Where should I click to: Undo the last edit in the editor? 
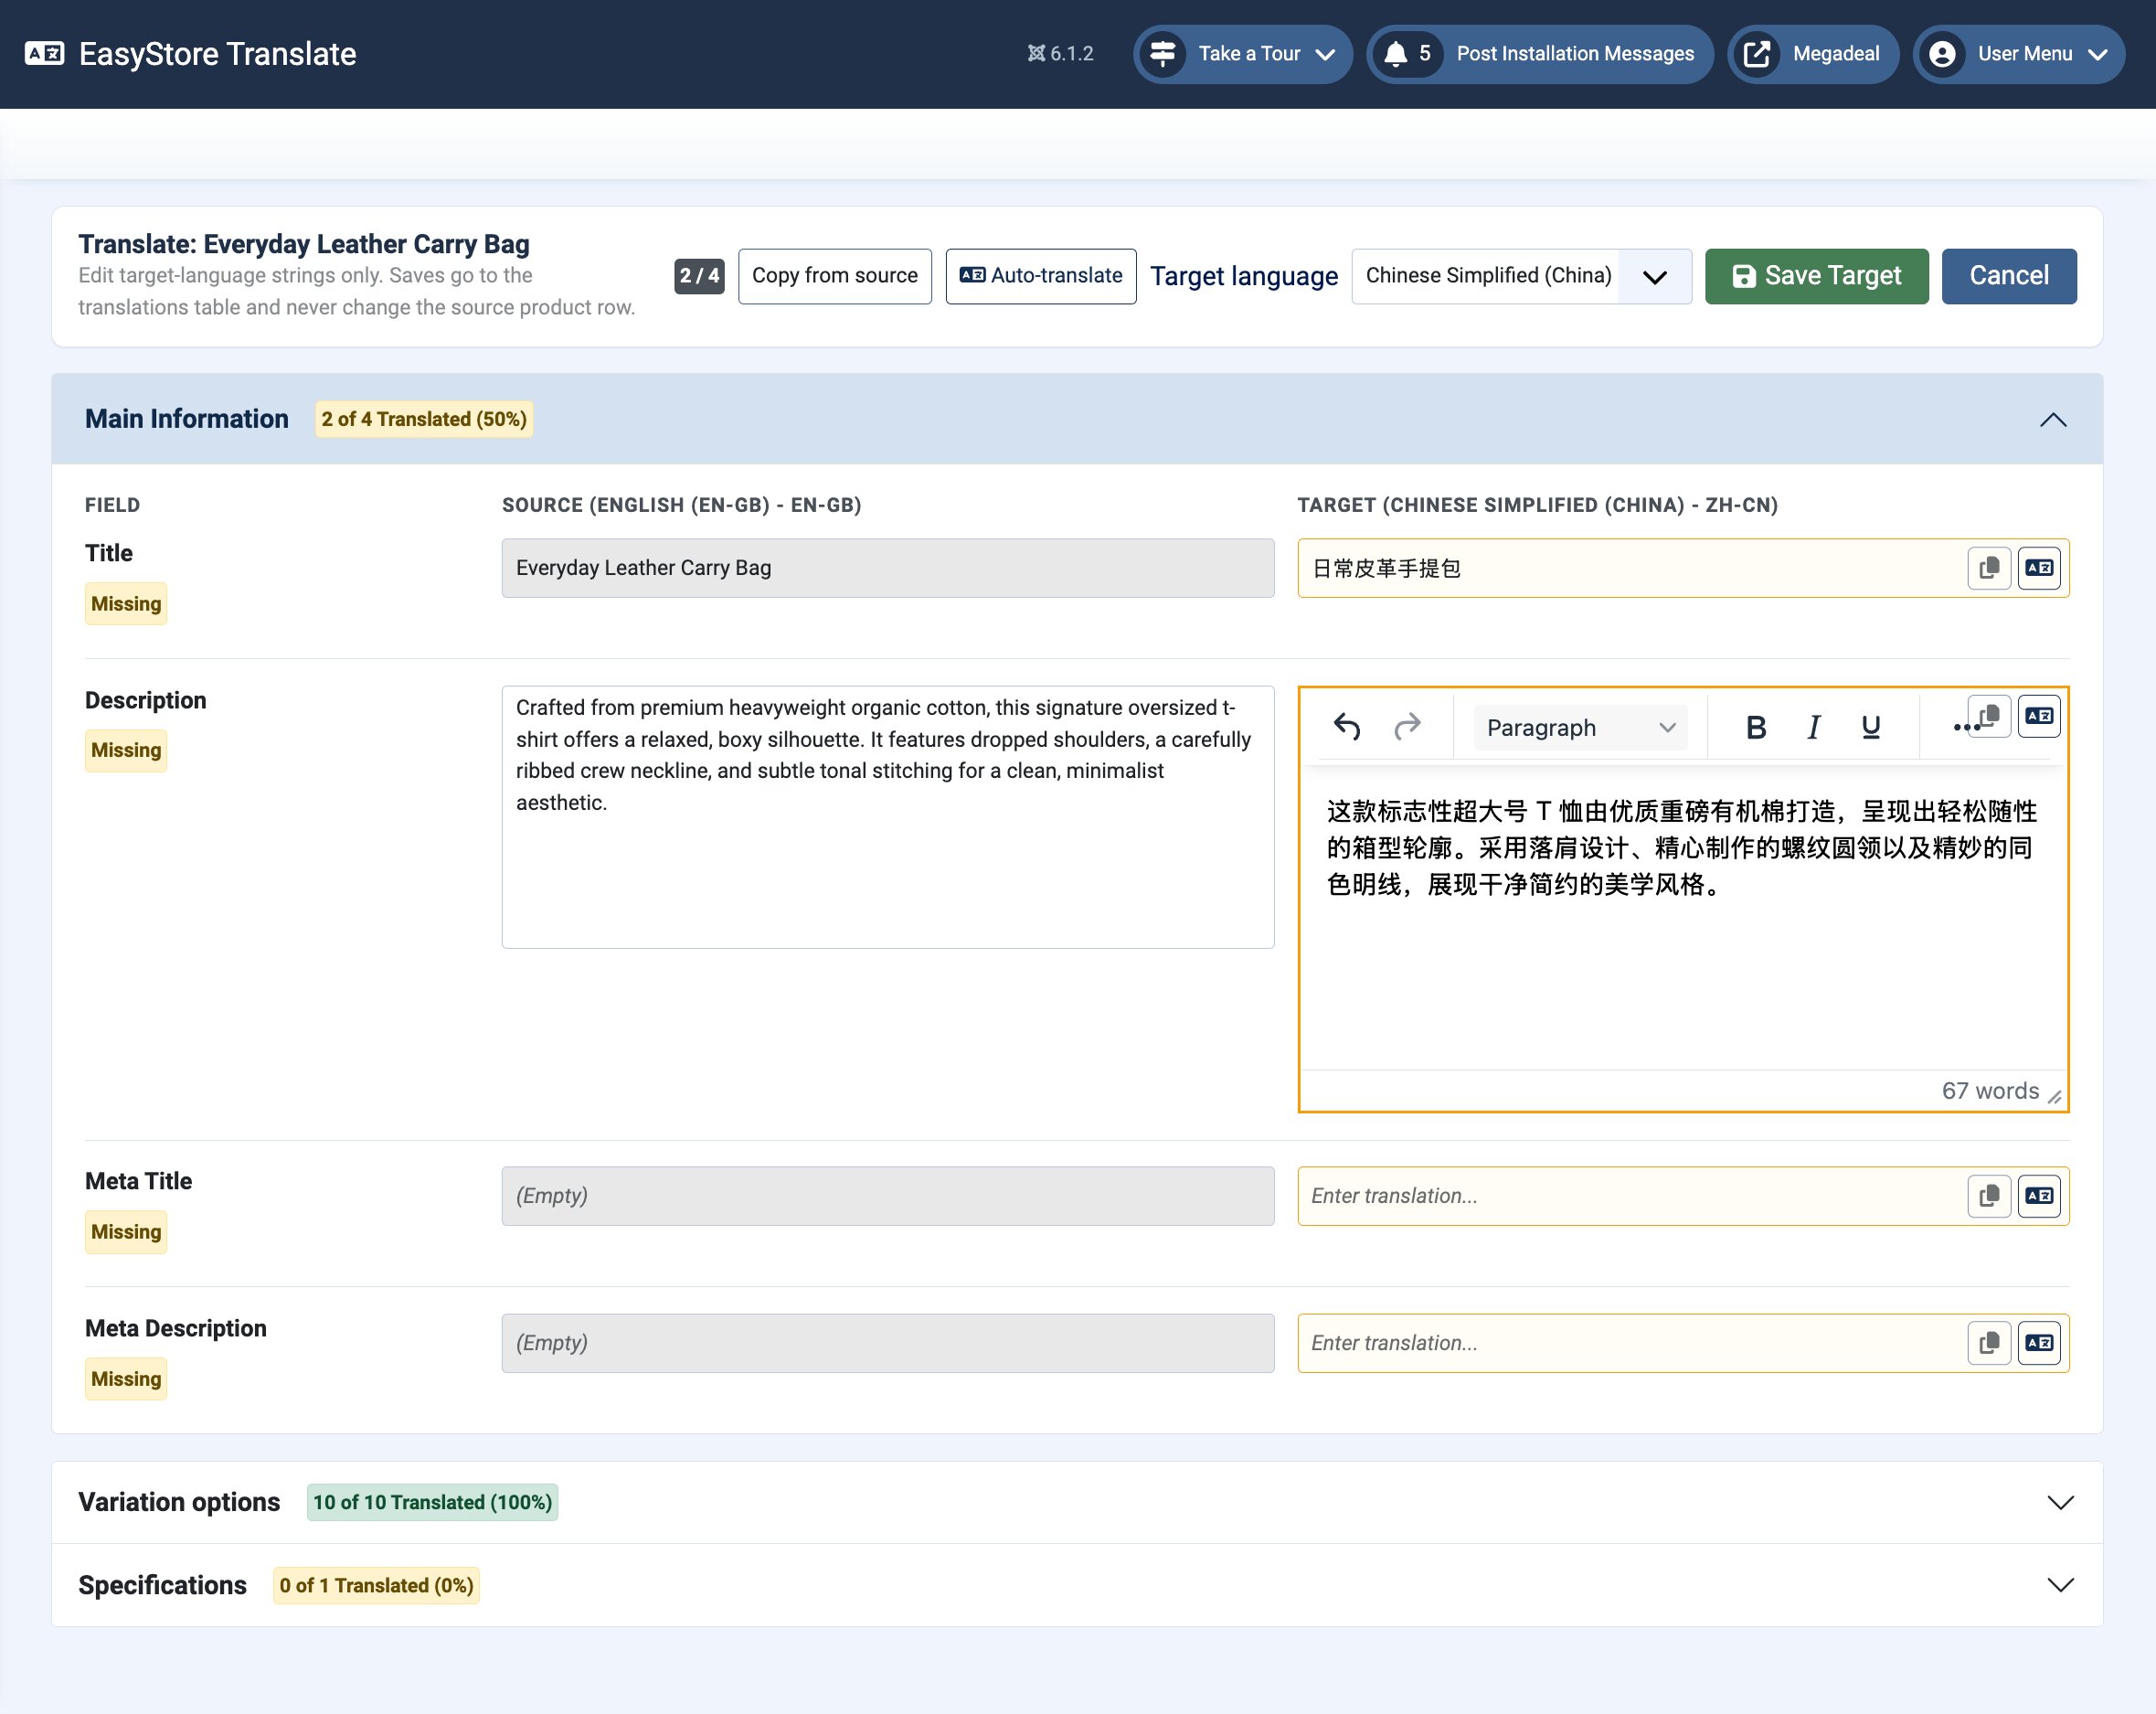(1347, 727)
